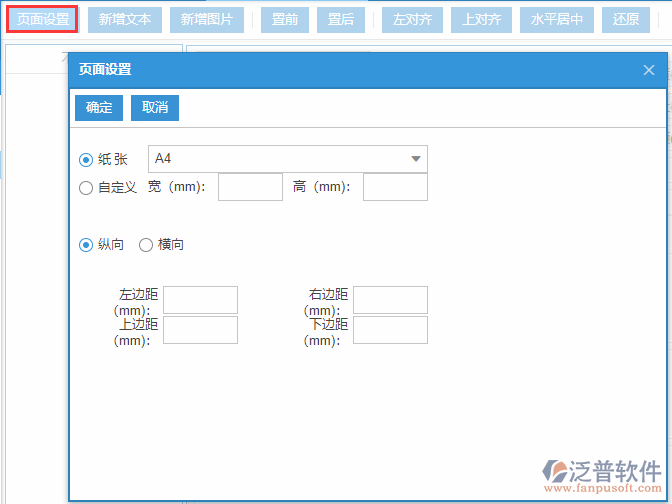Image resolution: width=672 pixels, height=504 pixels.
Task: Click the 水平居中 toolbar button
Action: 557,20
